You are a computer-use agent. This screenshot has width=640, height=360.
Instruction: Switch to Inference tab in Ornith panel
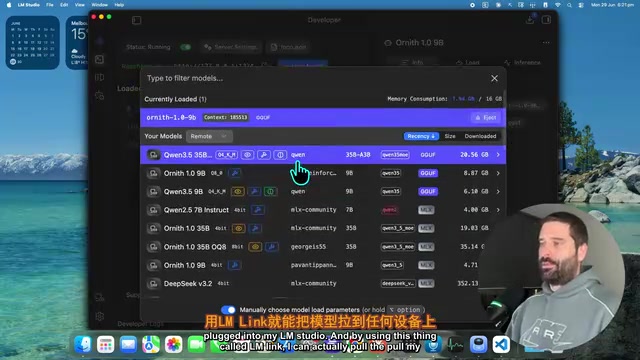click(x=522, y=62)
